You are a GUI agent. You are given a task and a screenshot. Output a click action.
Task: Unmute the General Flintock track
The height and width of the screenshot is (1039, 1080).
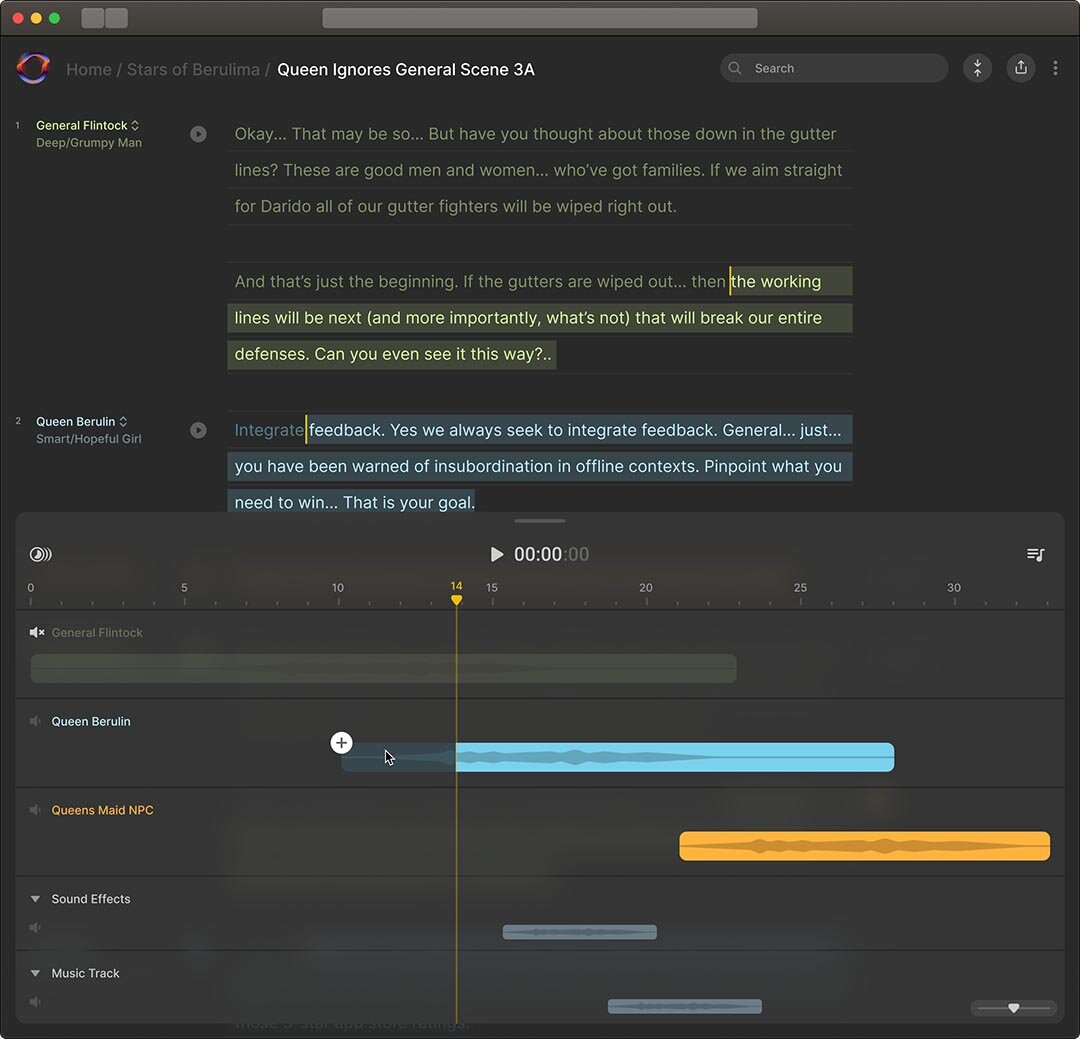(37, 632)
